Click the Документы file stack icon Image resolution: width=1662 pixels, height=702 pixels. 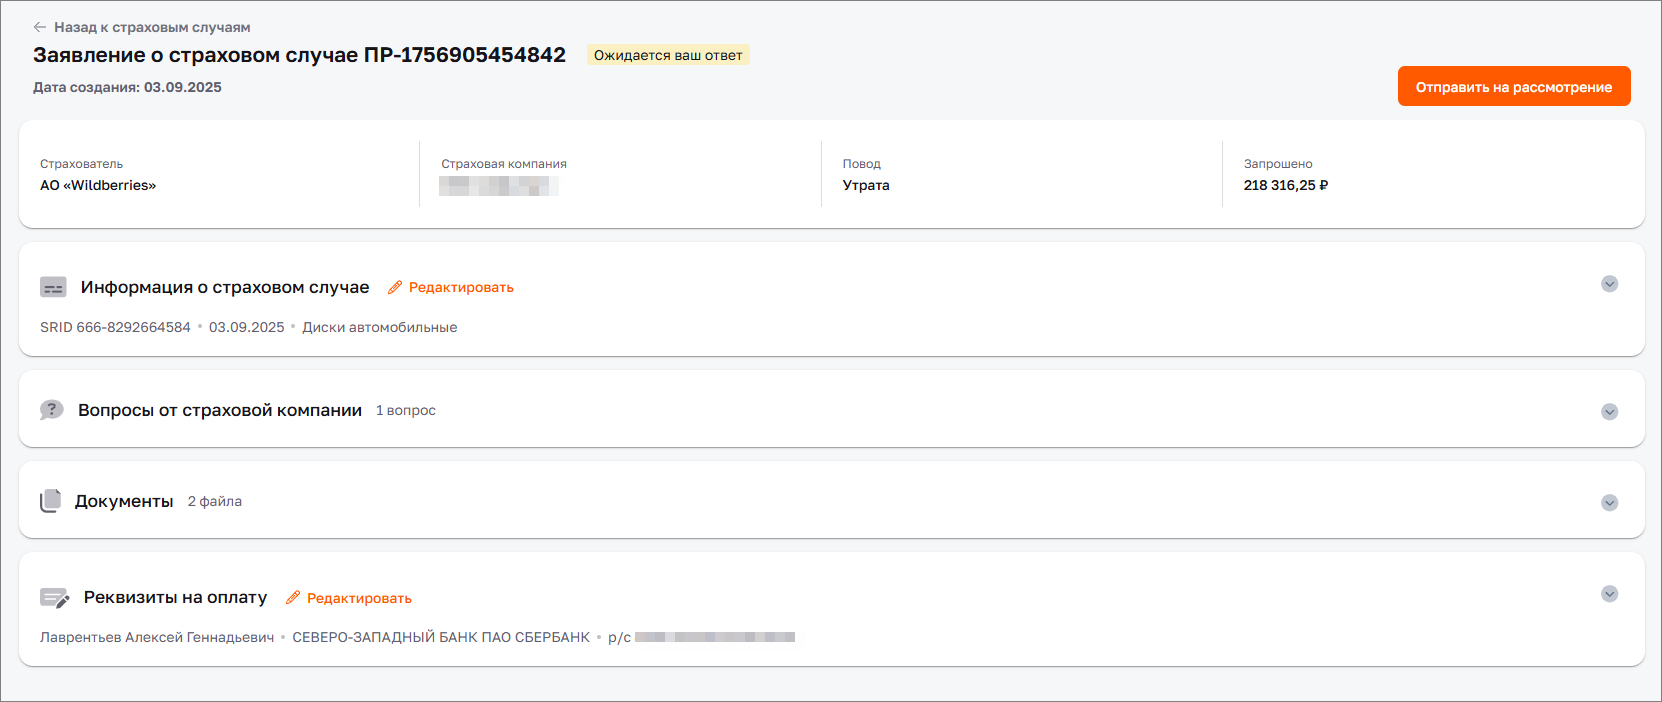click(50, 501)
